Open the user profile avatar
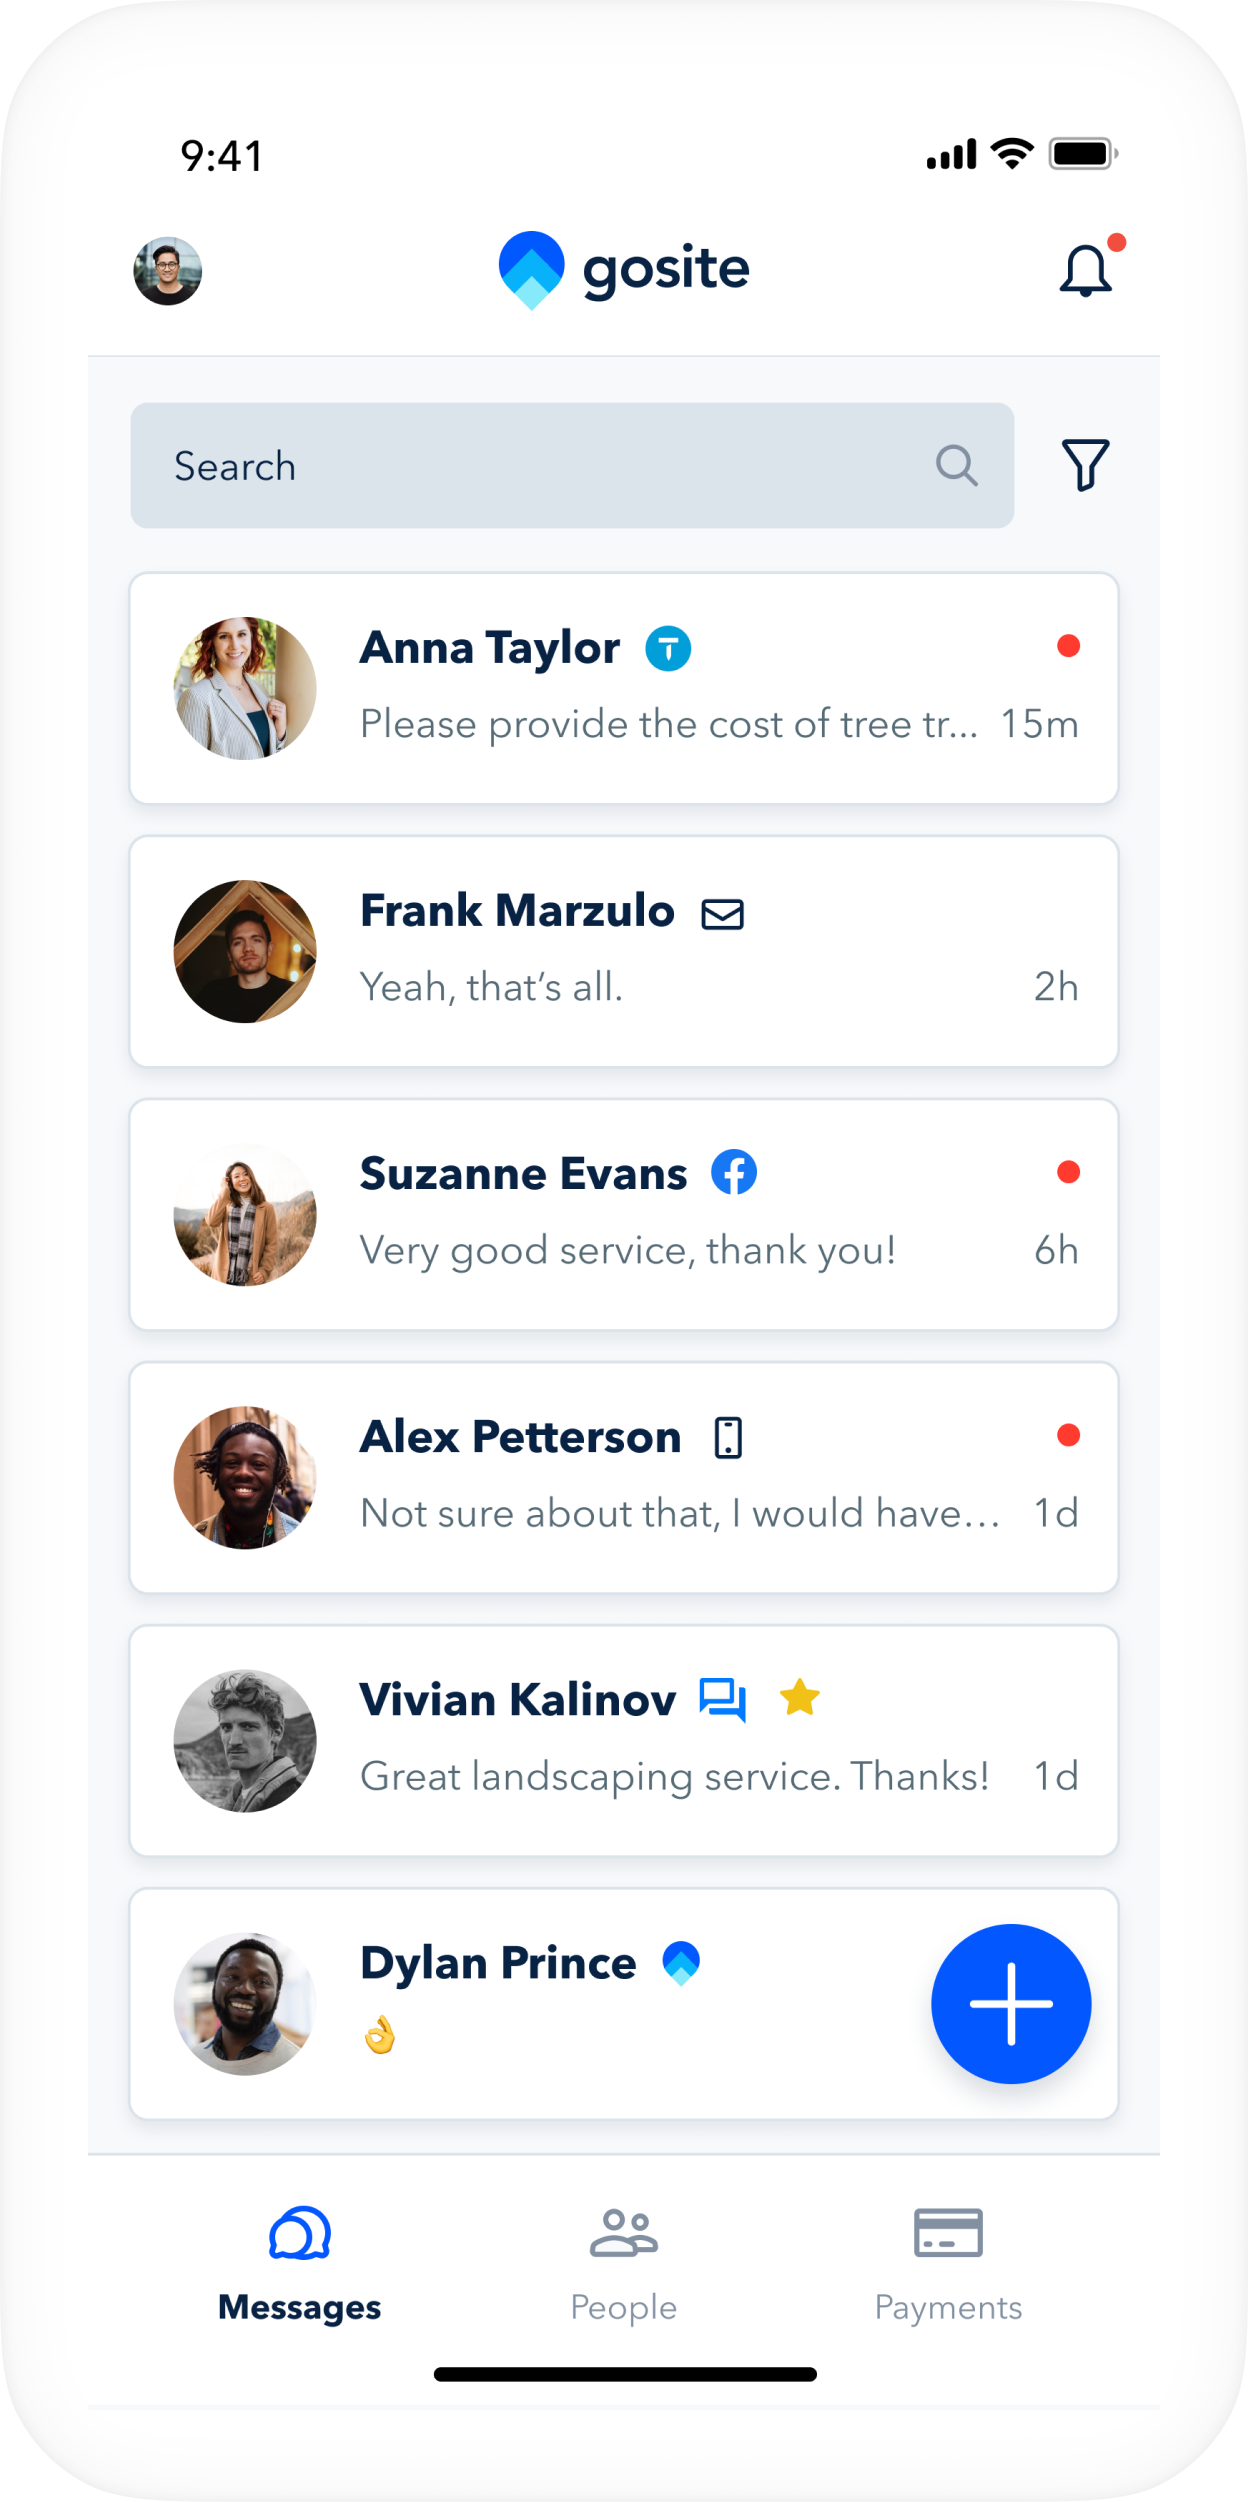The height and width of the screenshot is (2502, 1248). coord(168,271)
